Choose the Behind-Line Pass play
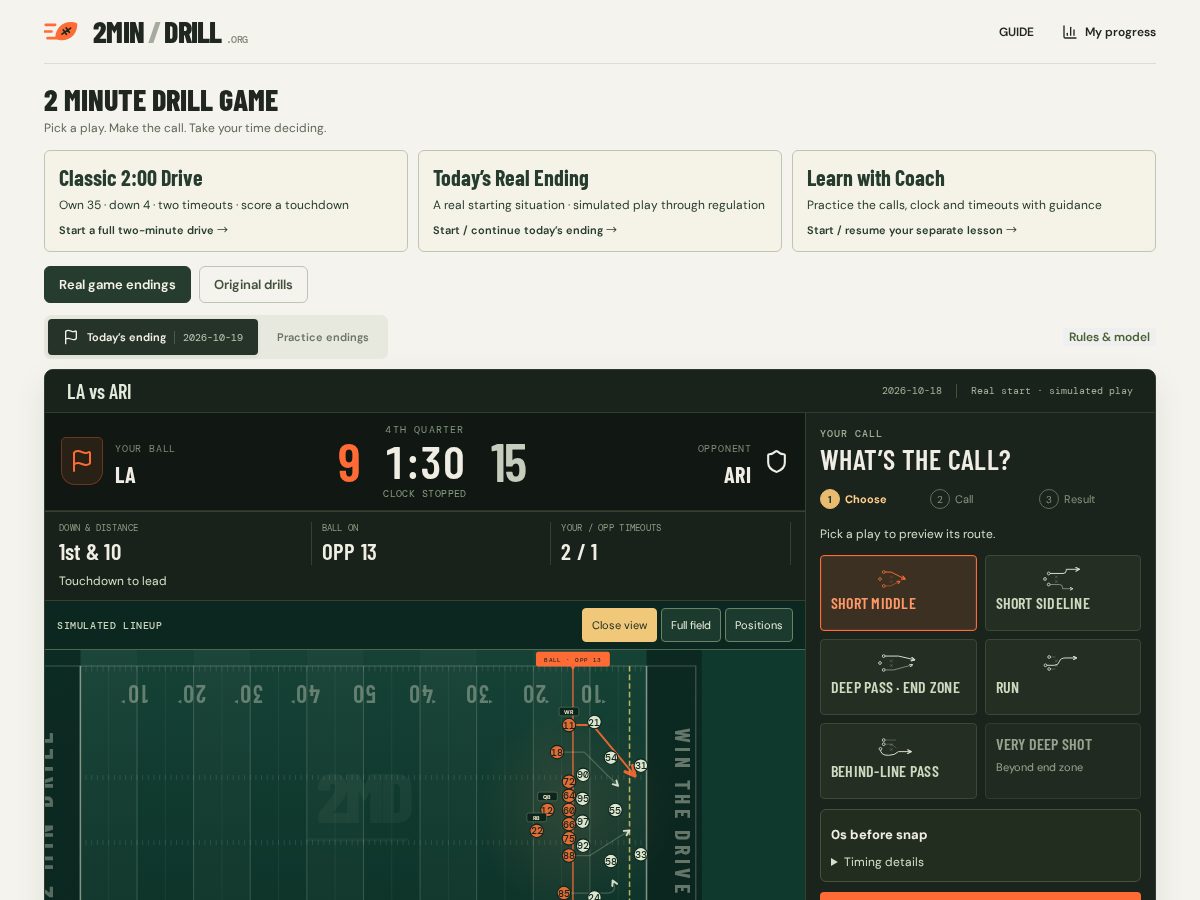This screenshot has height=900, width=1200. 898,761
